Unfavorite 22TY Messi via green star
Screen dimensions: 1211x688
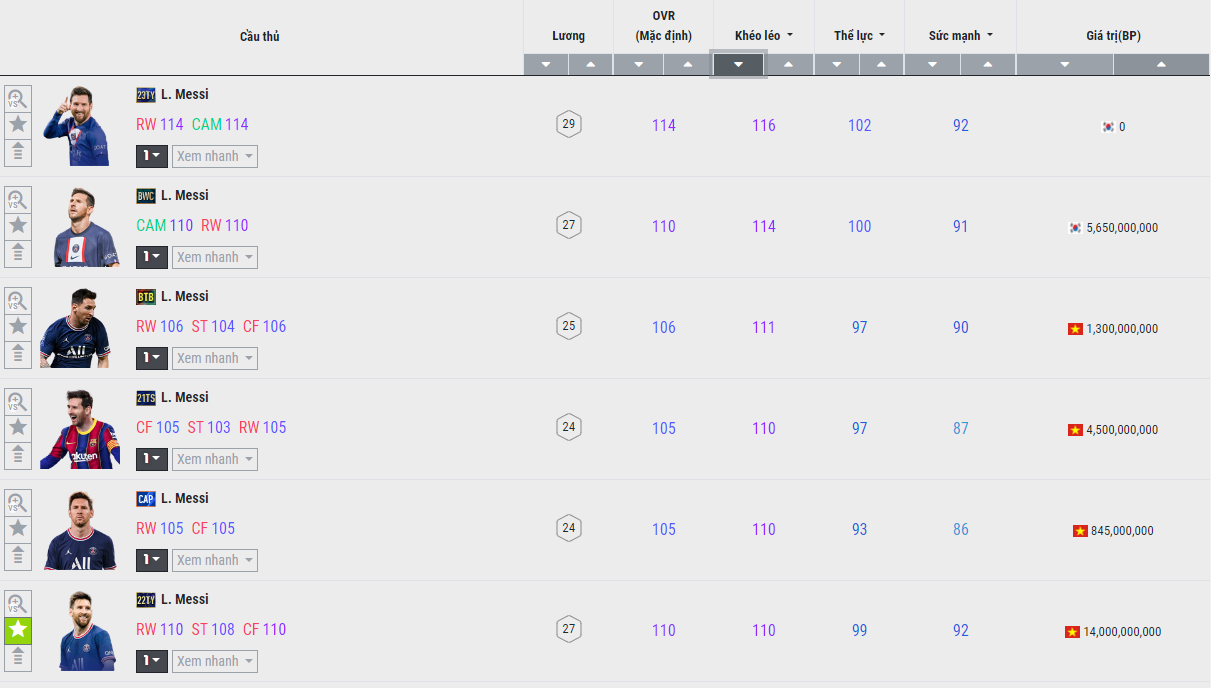coord(18,630)
